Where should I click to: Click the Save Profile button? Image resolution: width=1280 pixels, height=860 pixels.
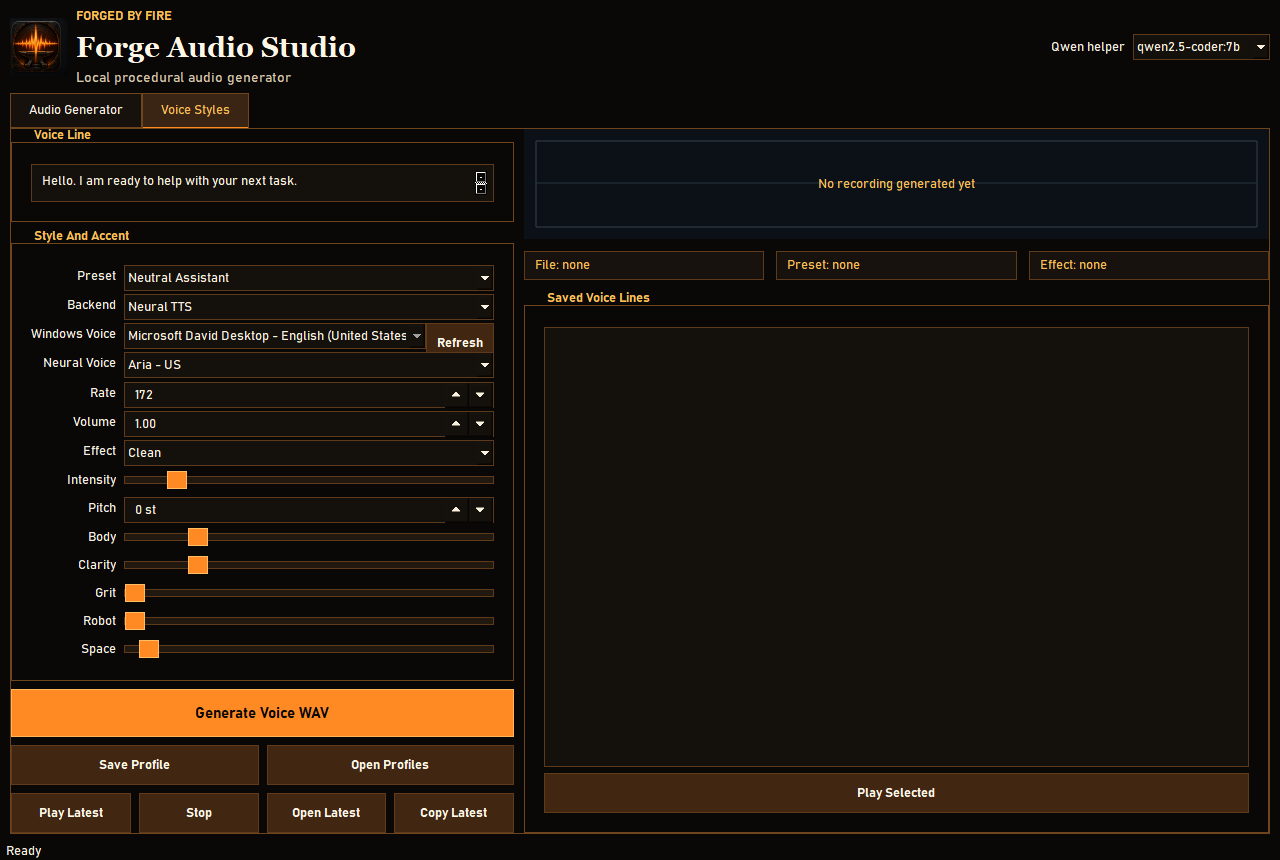point(135,765)
